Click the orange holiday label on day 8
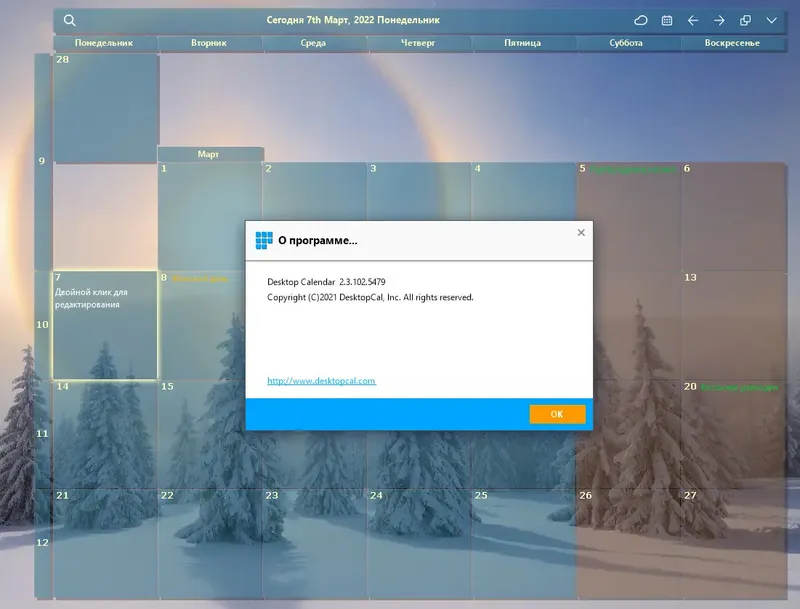Image resolution: width=800 pixels, height=609 pixels. tap(200, 278)
